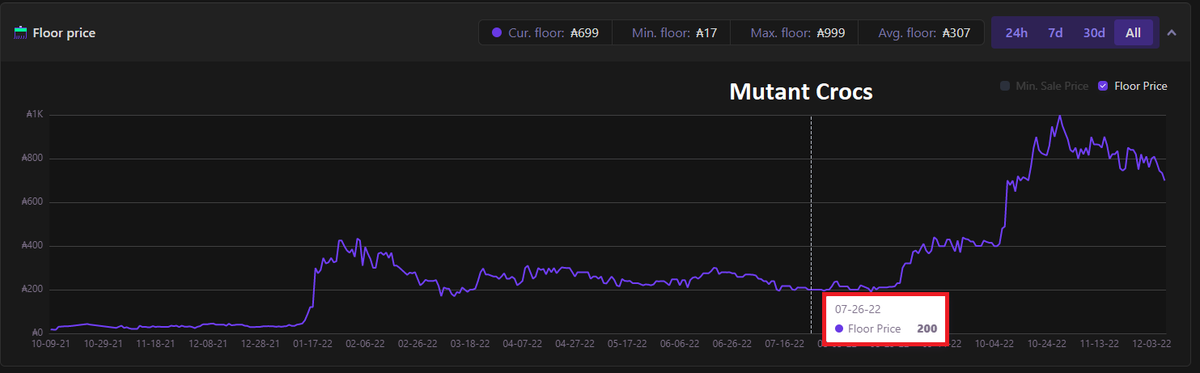
Task: Click the ₳400 y-axis label
Action: pyautogui.click(x=31, y=246)
